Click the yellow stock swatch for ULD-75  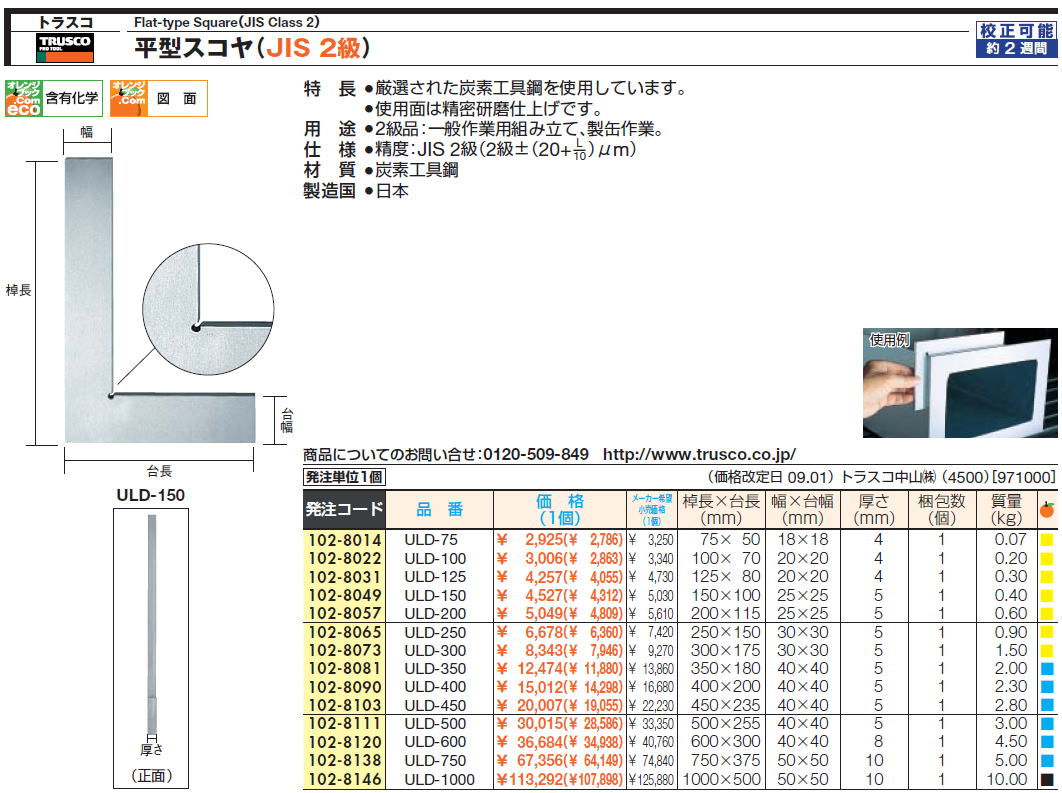pyautogui.click(x=1047, y=540)
